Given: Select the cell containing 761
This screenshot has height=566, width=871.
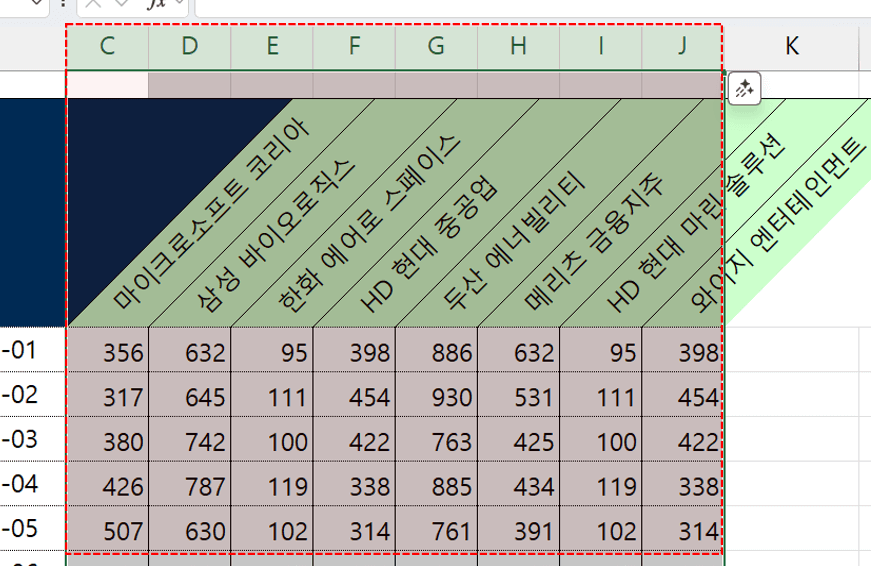Looking at the screenshot, I should 437,528.
